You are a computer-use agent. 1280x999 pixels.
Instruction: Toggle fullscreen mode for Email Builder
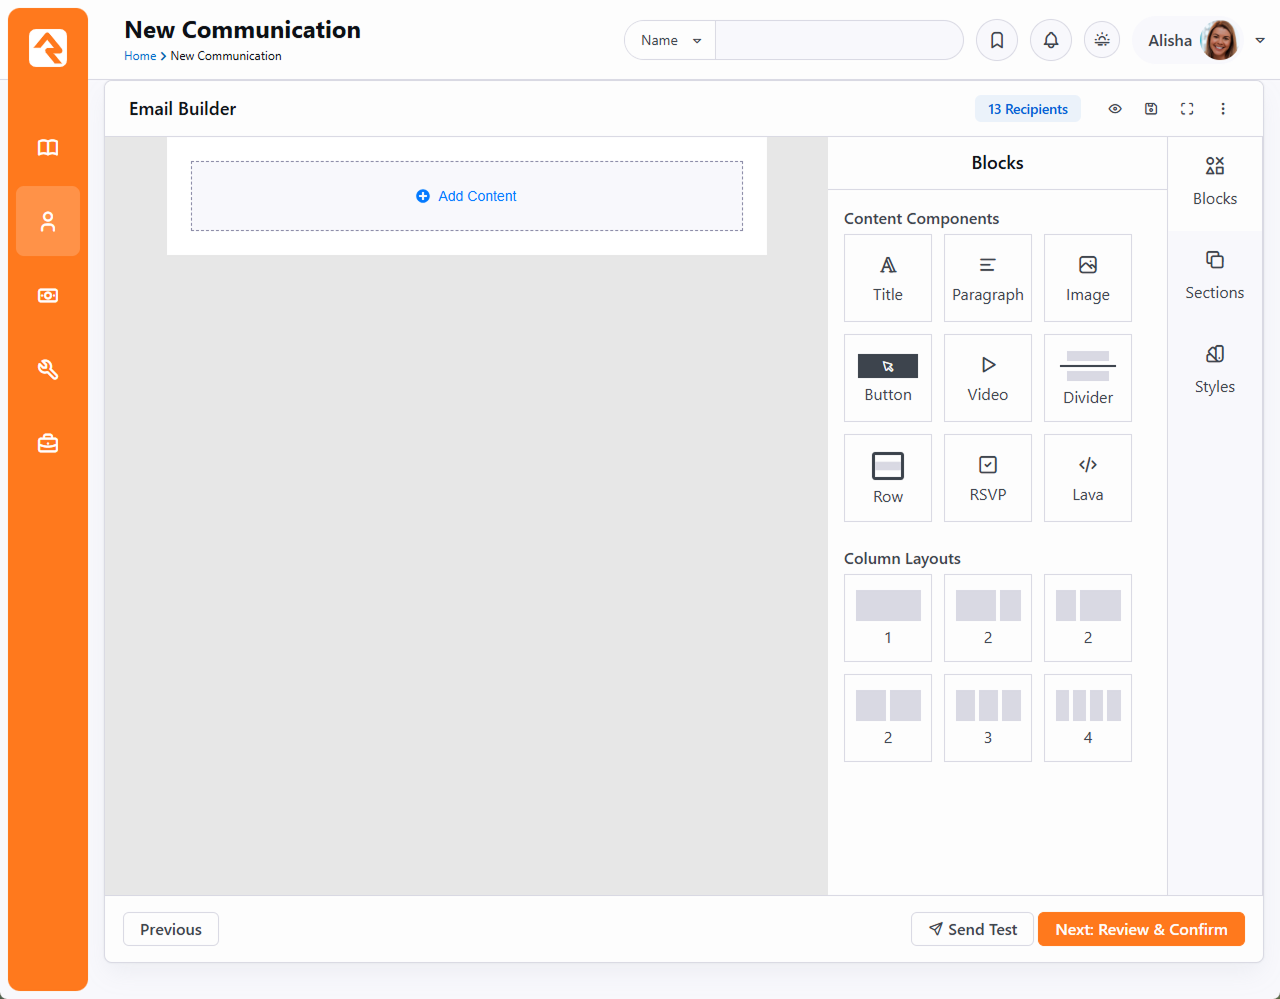point(1187,109)
